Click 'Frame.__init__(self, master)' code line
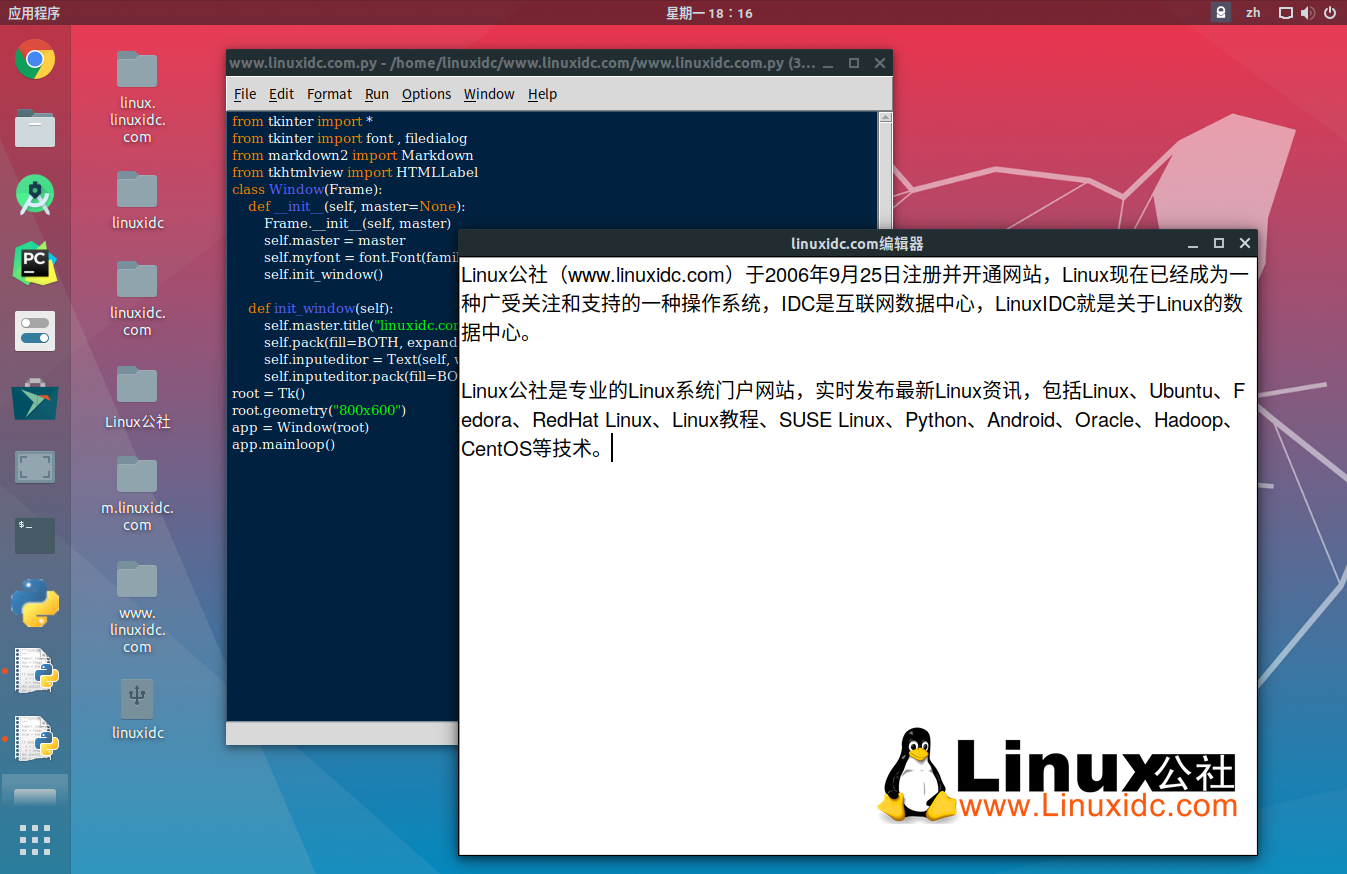Screen dimensions: 1347x874 358,223
